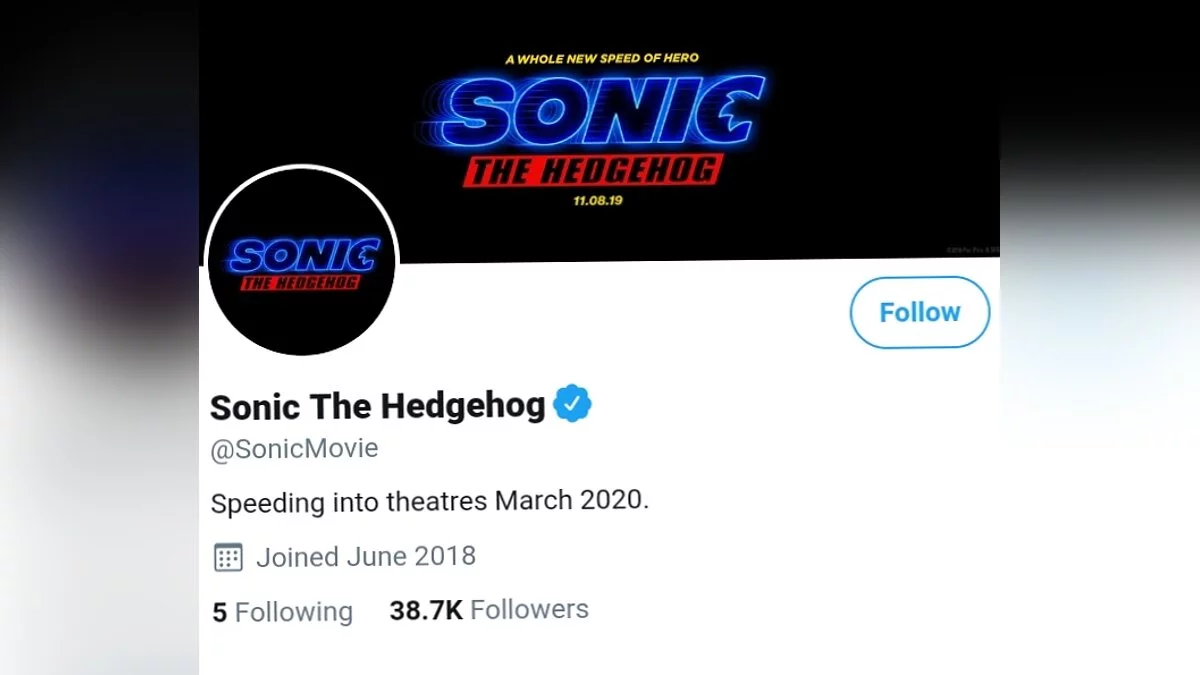
Task: Open the 5 Following list
Action: click(282, 611)
